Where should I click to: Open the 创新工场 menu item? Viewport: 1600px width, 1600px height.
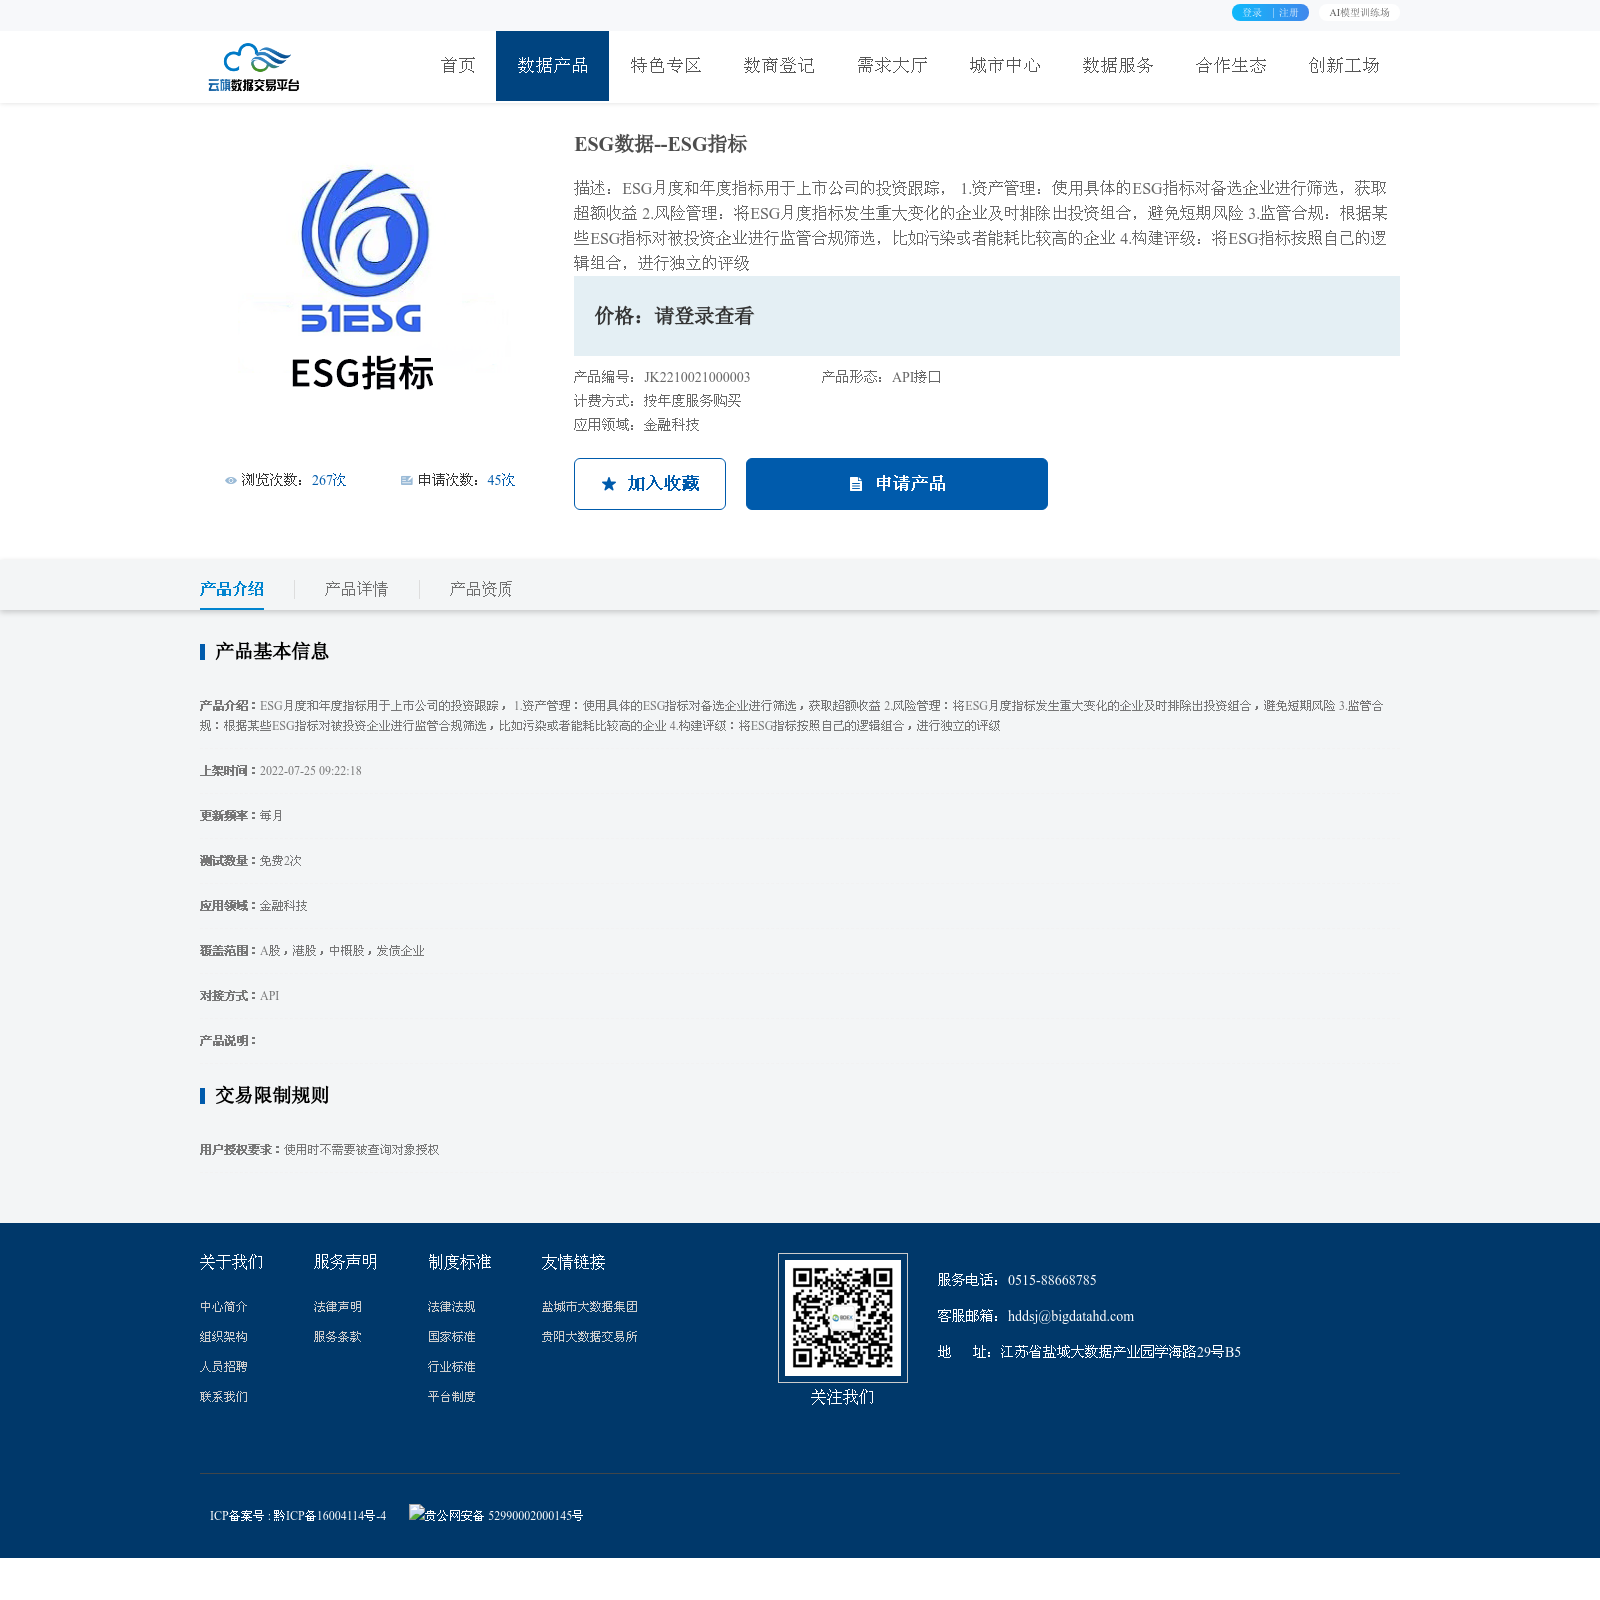click(1344, 66)
